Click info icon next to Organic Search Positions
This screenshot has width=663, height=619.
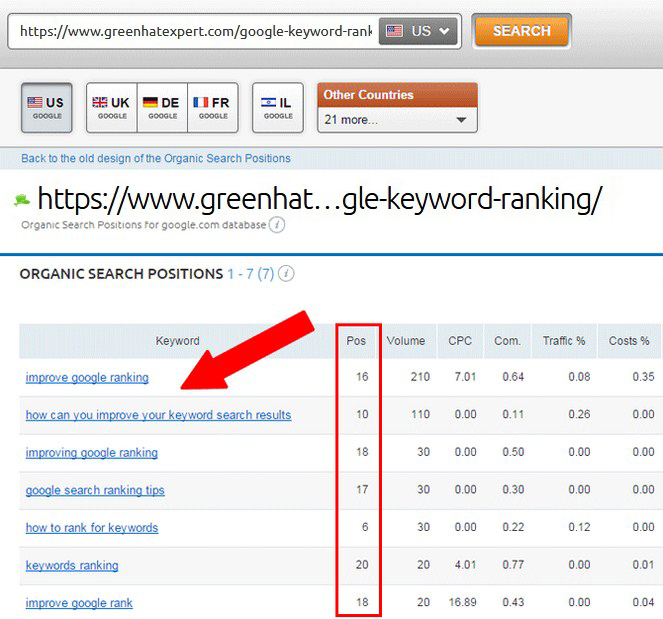[x=287, y=274]
